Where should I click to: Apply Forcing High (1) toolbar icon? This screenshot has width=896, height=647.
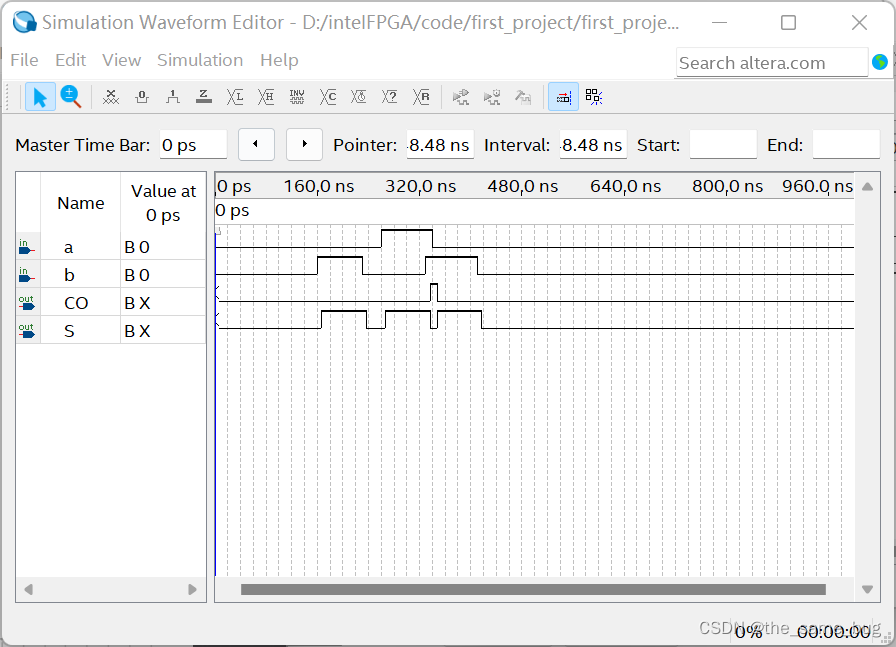pyautogui.click(x=173, y=97)
